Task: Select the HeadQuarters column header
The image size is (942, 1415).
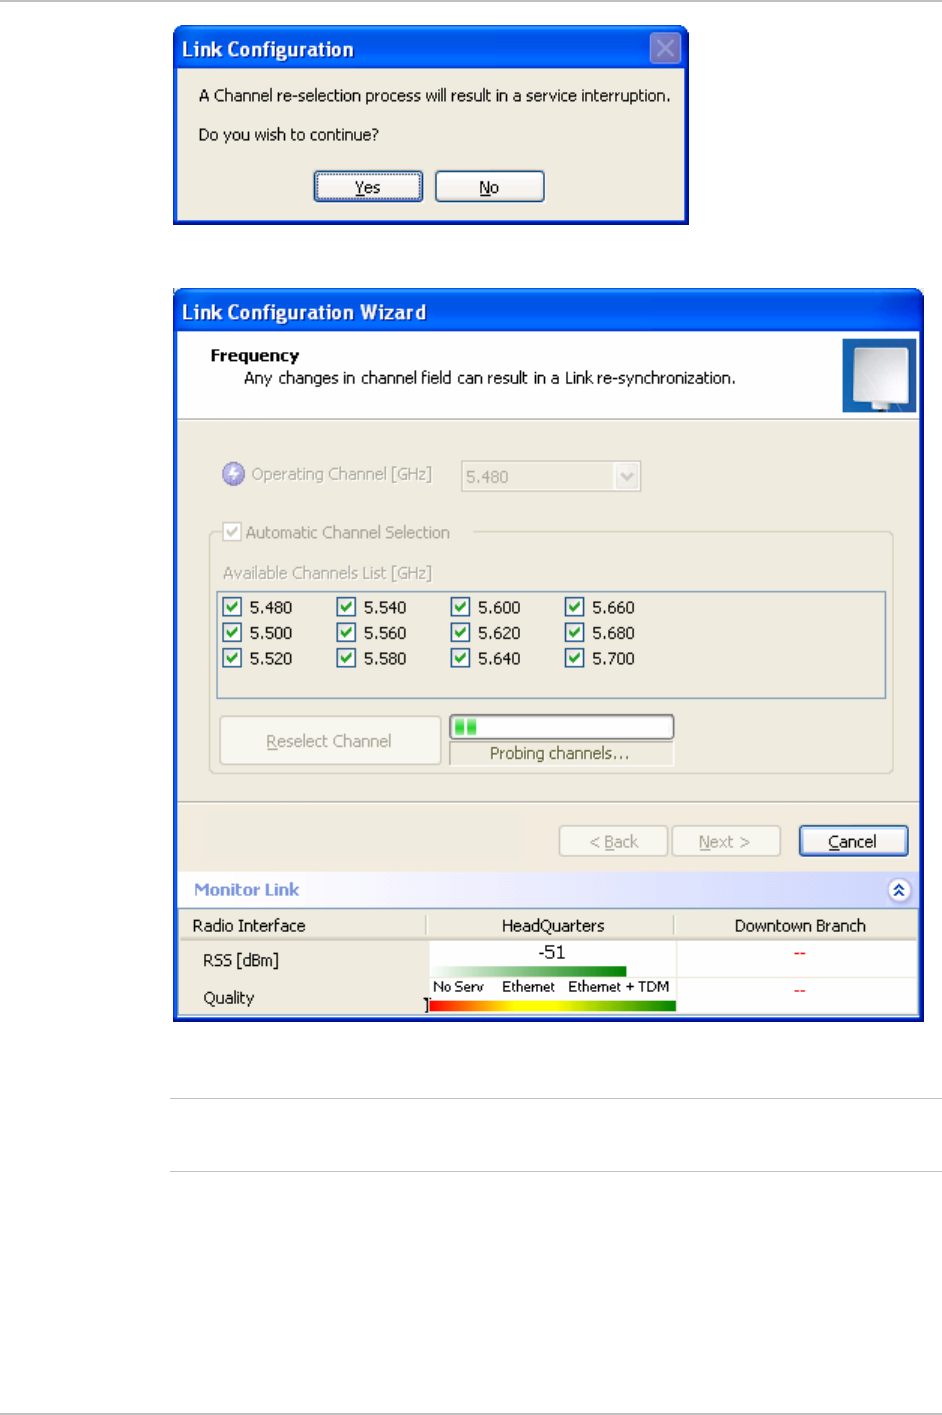Action: [x=552, y=926]
